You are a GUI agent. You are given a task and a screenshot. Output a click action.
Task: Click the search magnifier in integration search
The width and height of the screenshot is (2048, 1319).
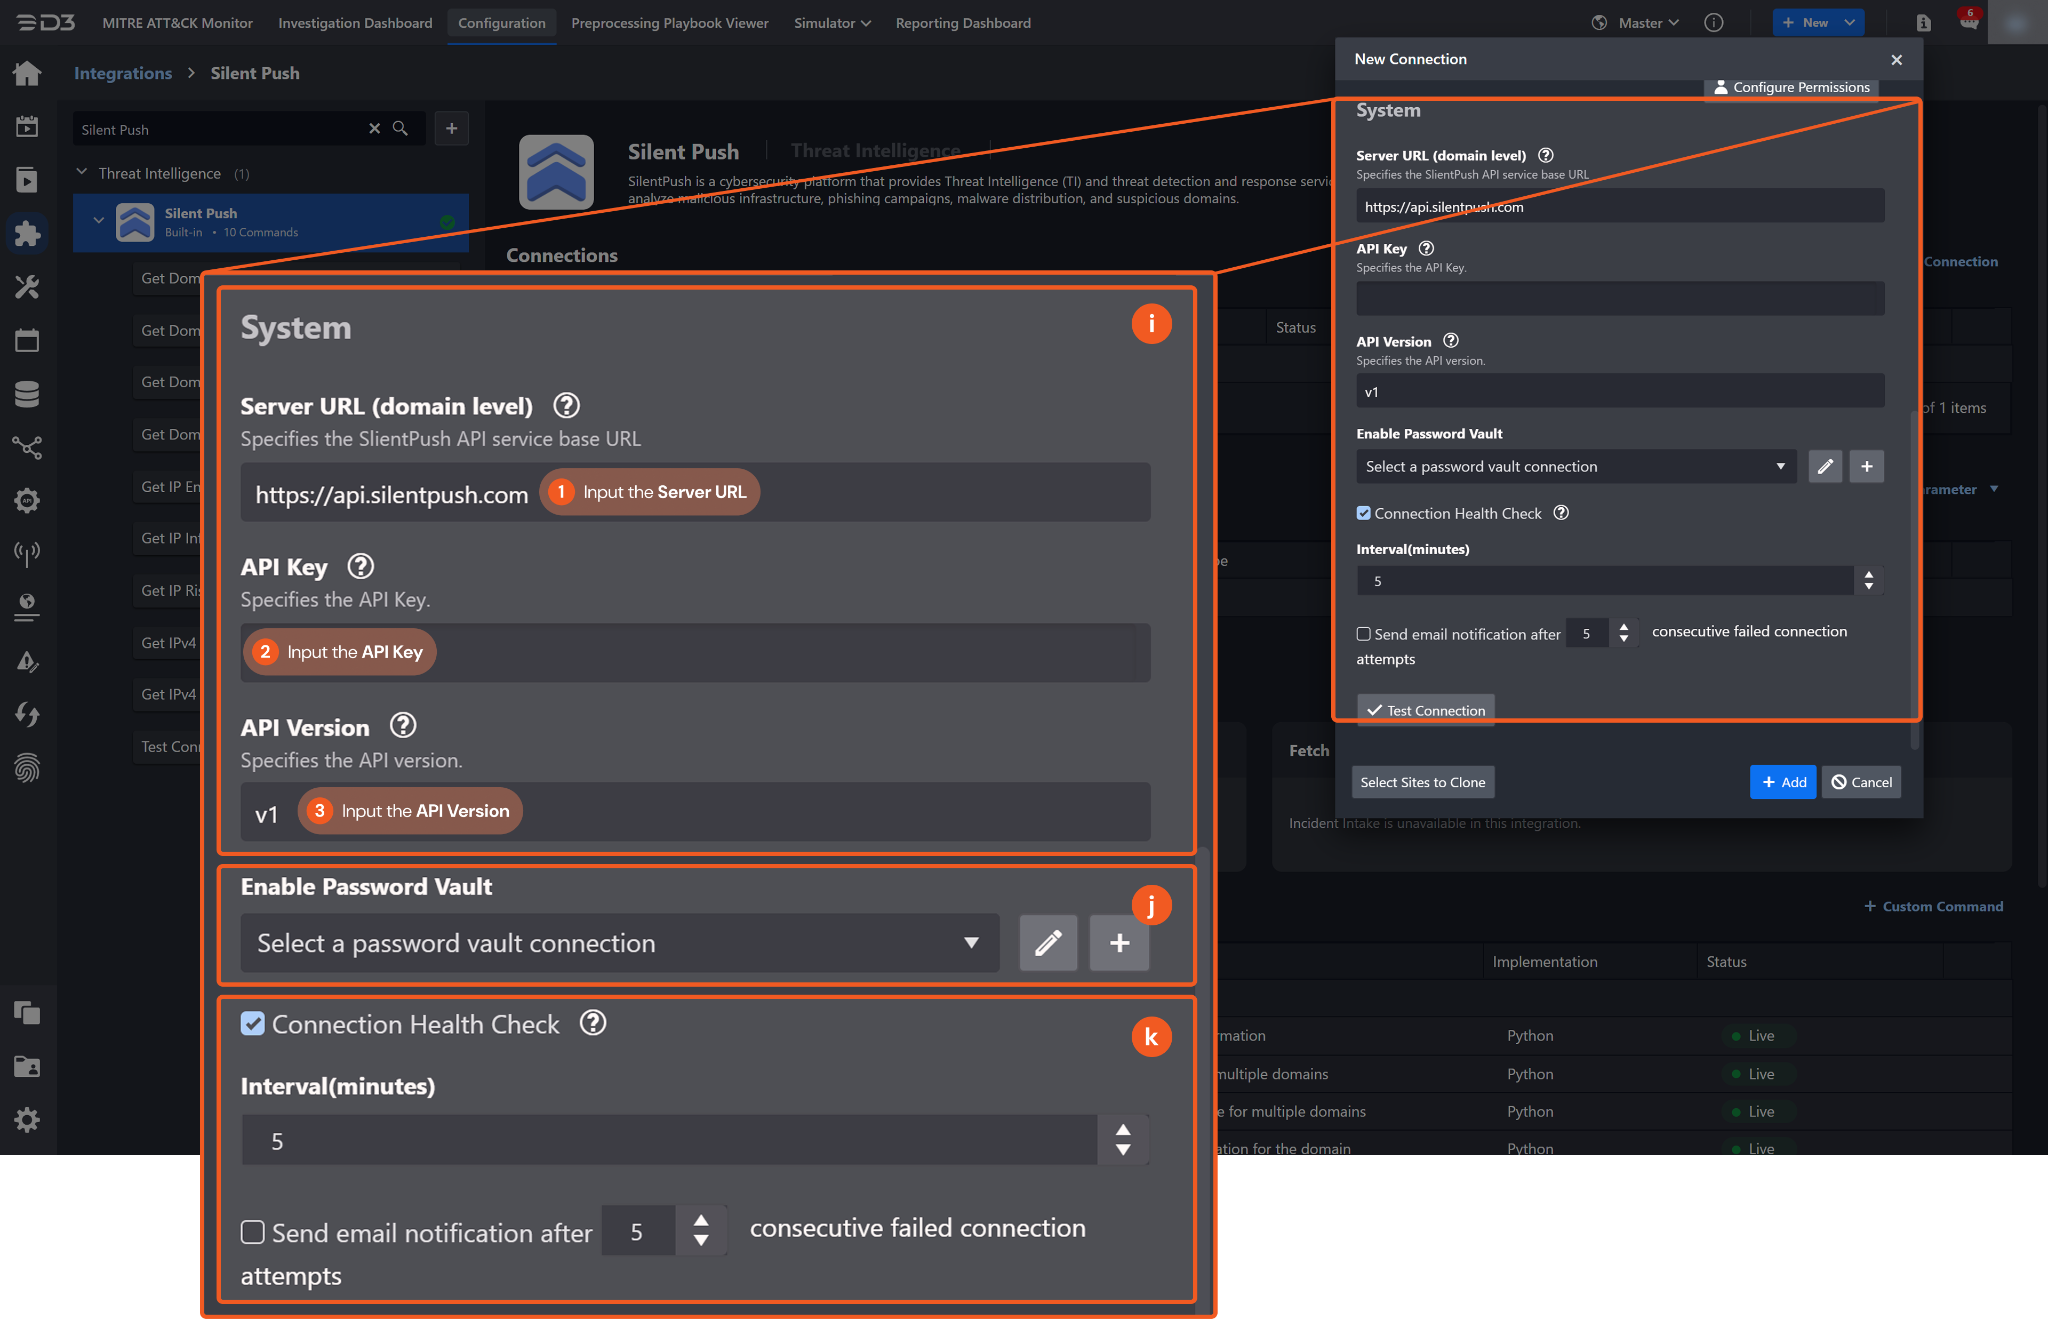pyautogui.click(x=400, y=129)
